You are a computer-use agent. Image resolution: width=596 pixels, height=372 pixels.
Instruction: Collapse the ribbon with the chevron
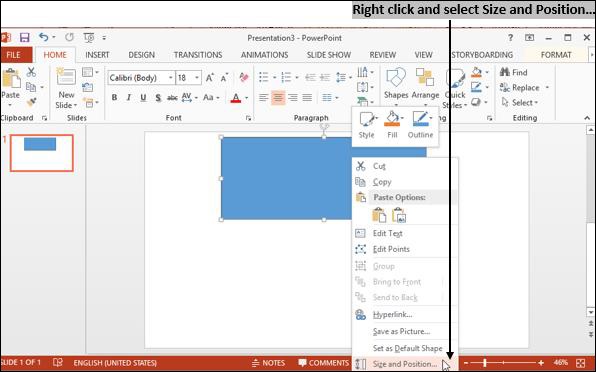point(587,118)
